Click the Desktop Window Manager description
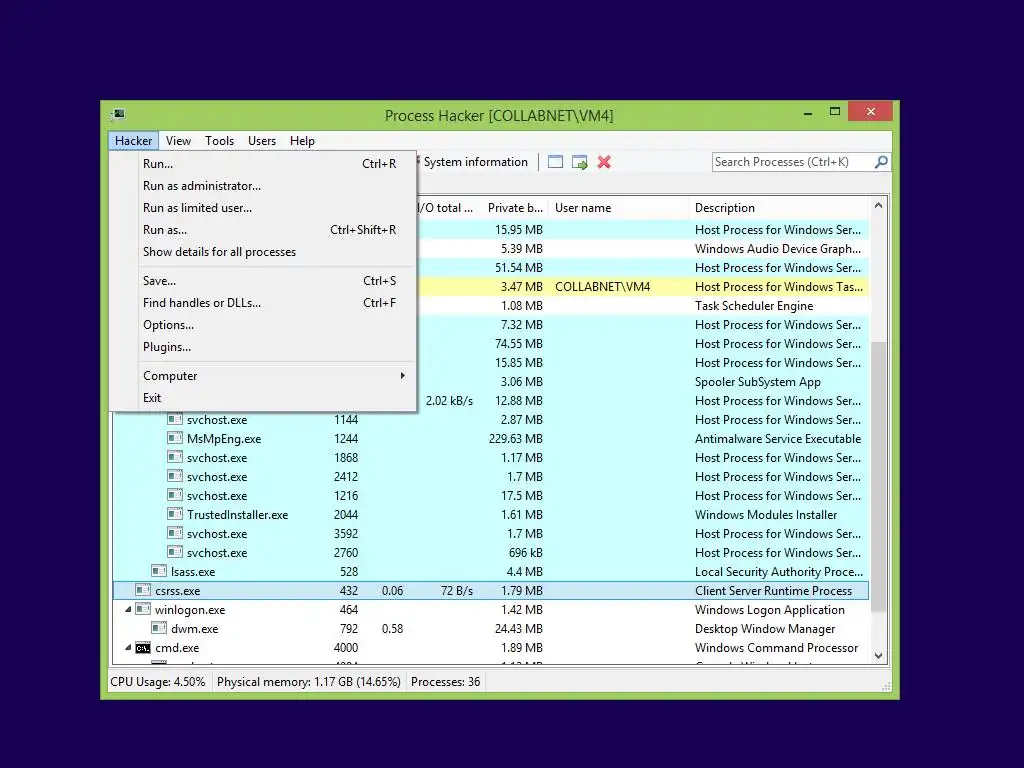 tap(765, 629)
